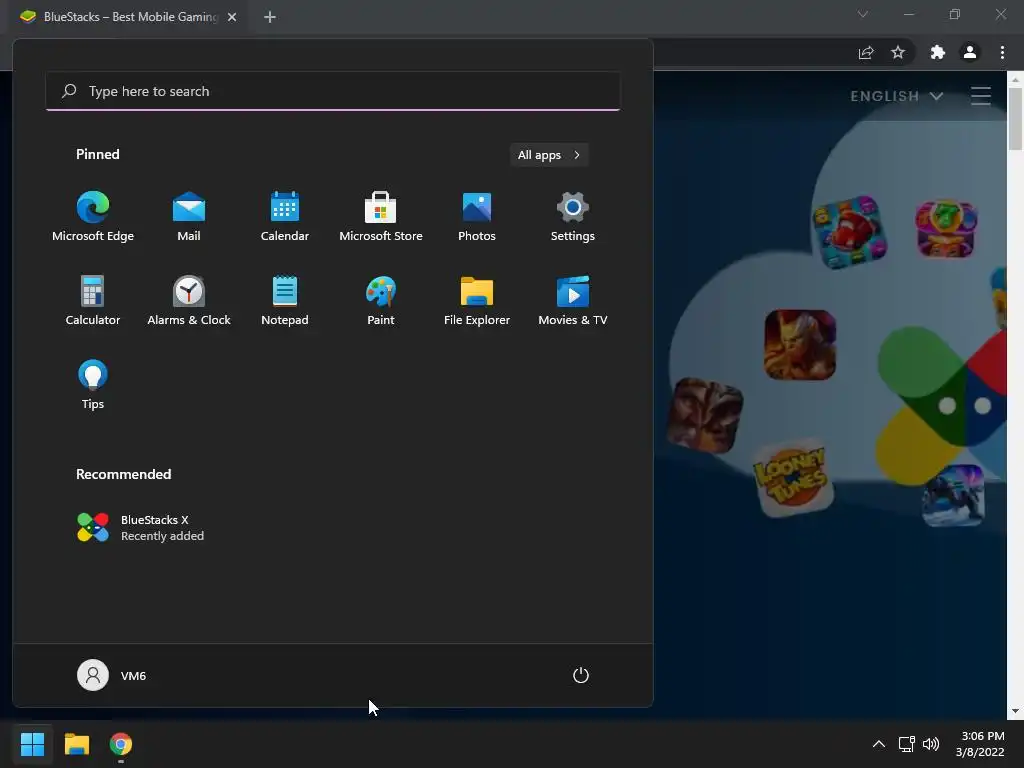Open Chrome tab search dropdown
Image resolution: width=1024 pixels, height=768 pixels.
tap(863, 14)
